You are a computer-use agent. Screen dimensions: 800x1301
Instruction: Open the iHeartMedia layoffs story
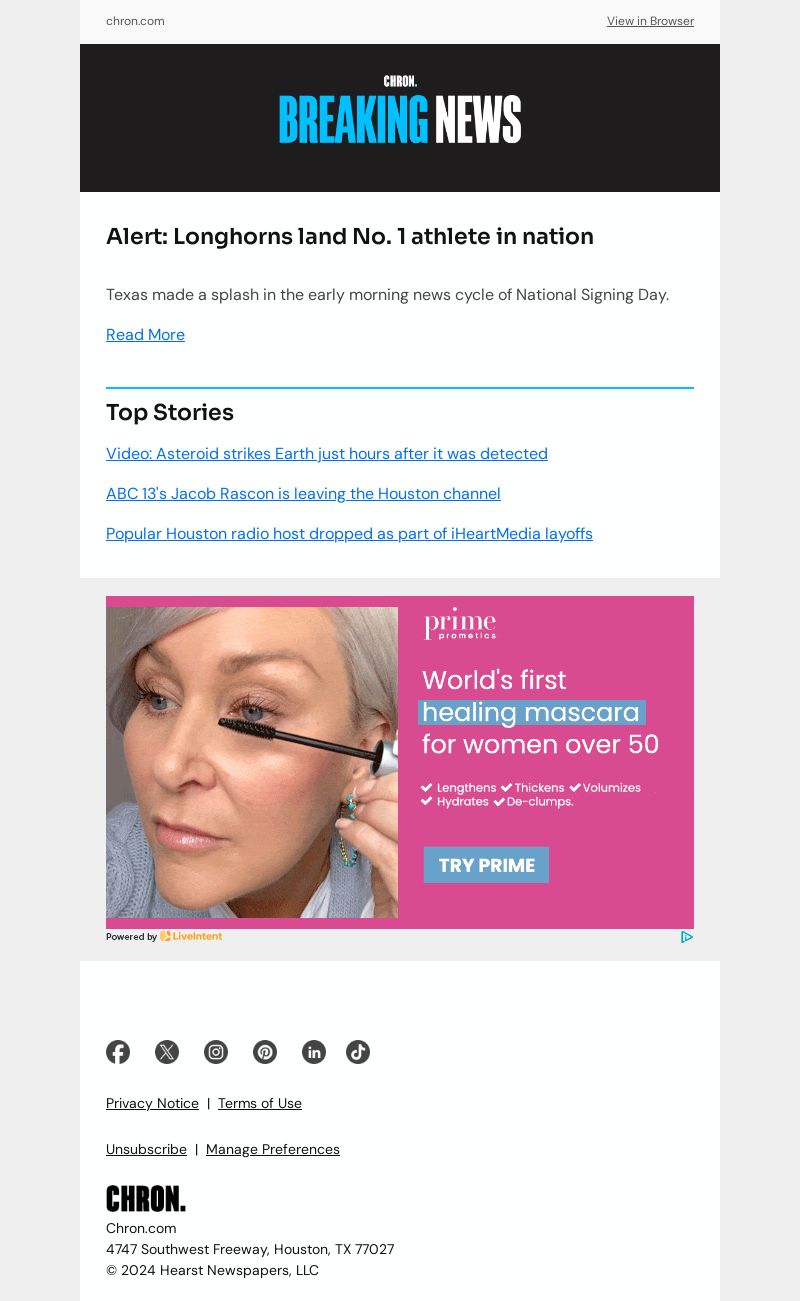click(349, 534)
